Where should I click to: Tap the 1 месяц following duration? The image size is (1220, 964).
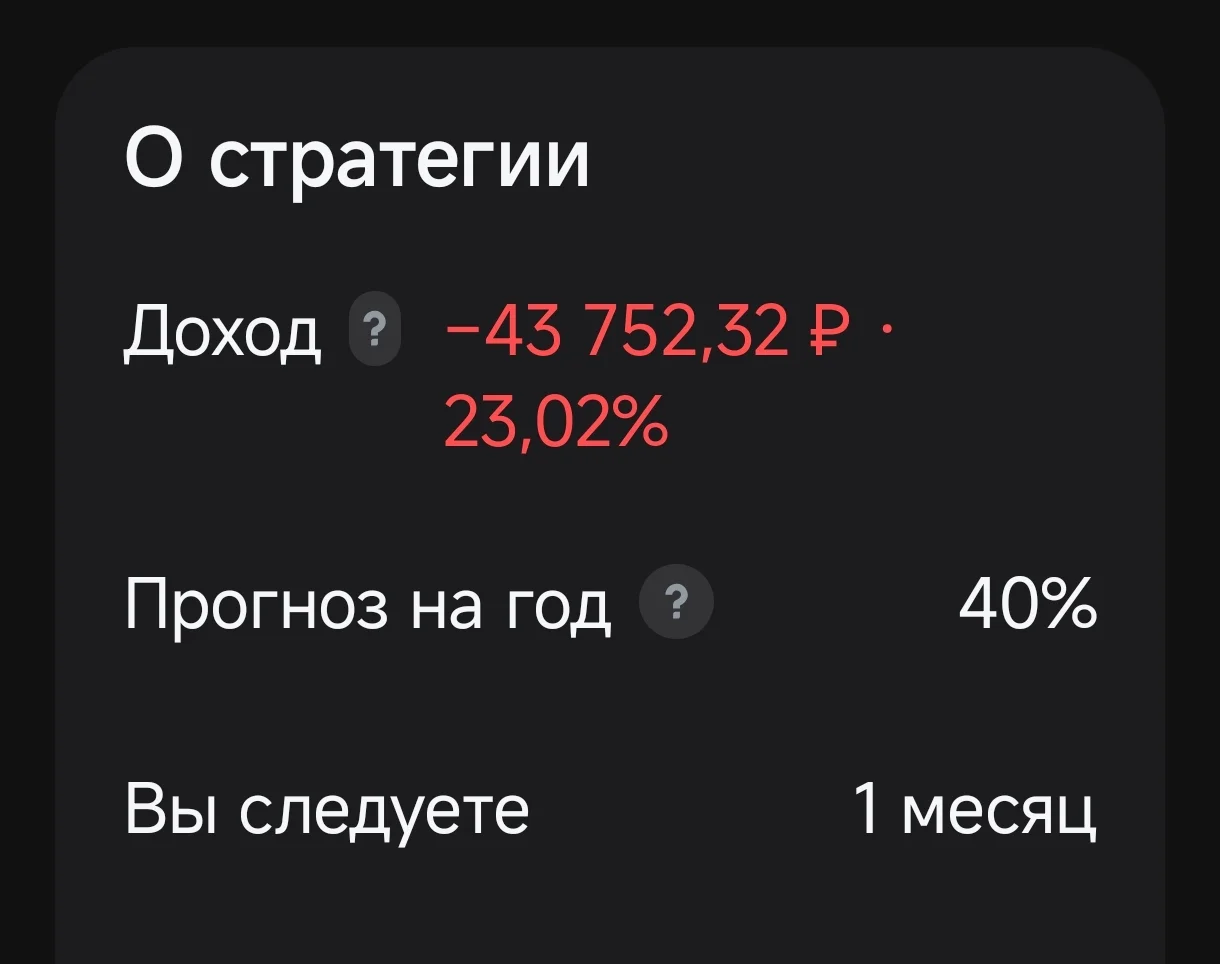tap(975, 810)
